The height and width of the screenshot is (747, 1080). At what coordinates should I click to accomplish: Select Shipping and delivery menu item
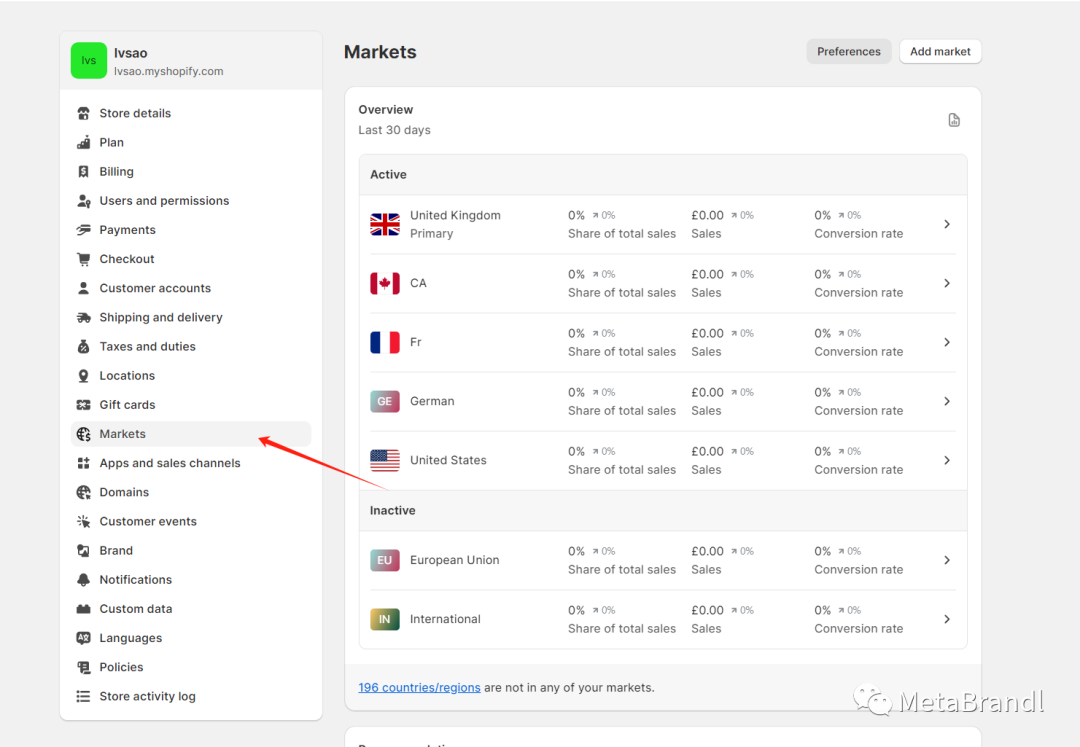(191, 317)
